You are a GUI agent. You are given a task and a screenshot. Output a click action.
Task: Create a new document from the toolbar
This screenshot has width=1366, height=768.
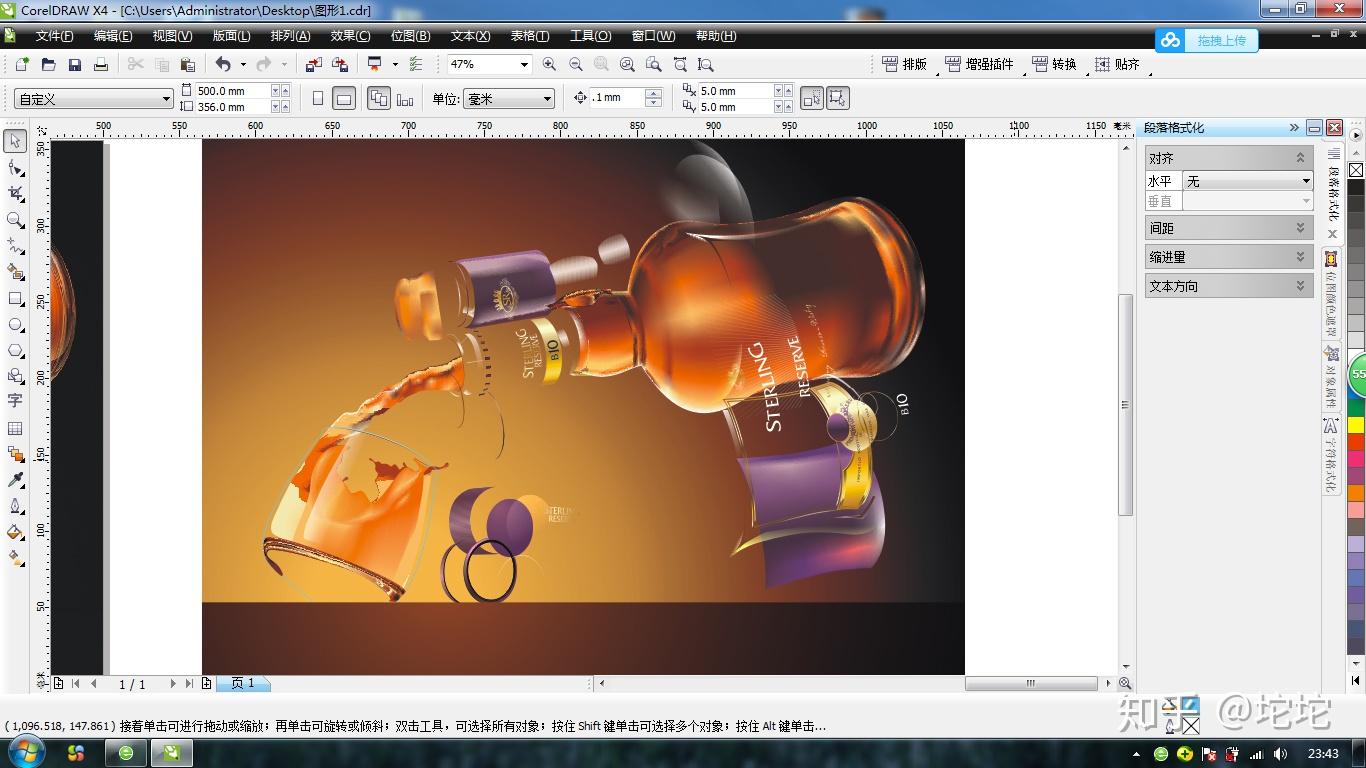pos(22,64)
